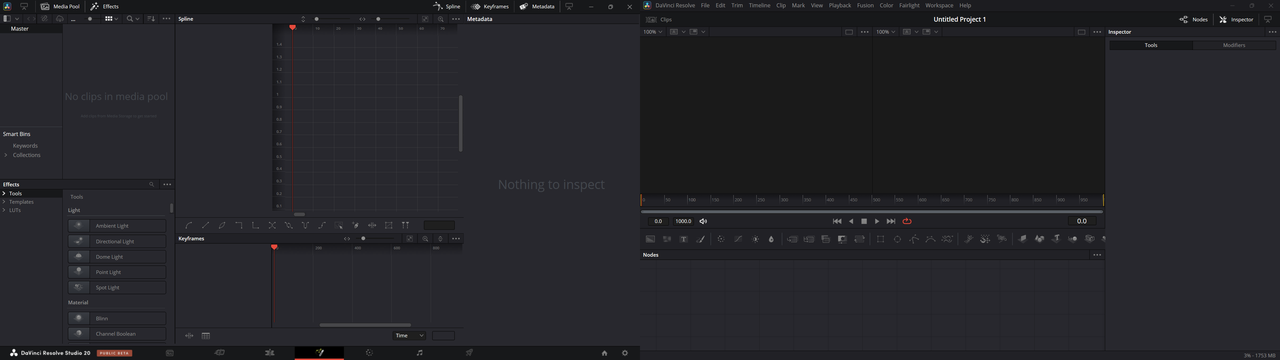
Task: Mute audio with speaker icon
Action: (x=703, y=221)
